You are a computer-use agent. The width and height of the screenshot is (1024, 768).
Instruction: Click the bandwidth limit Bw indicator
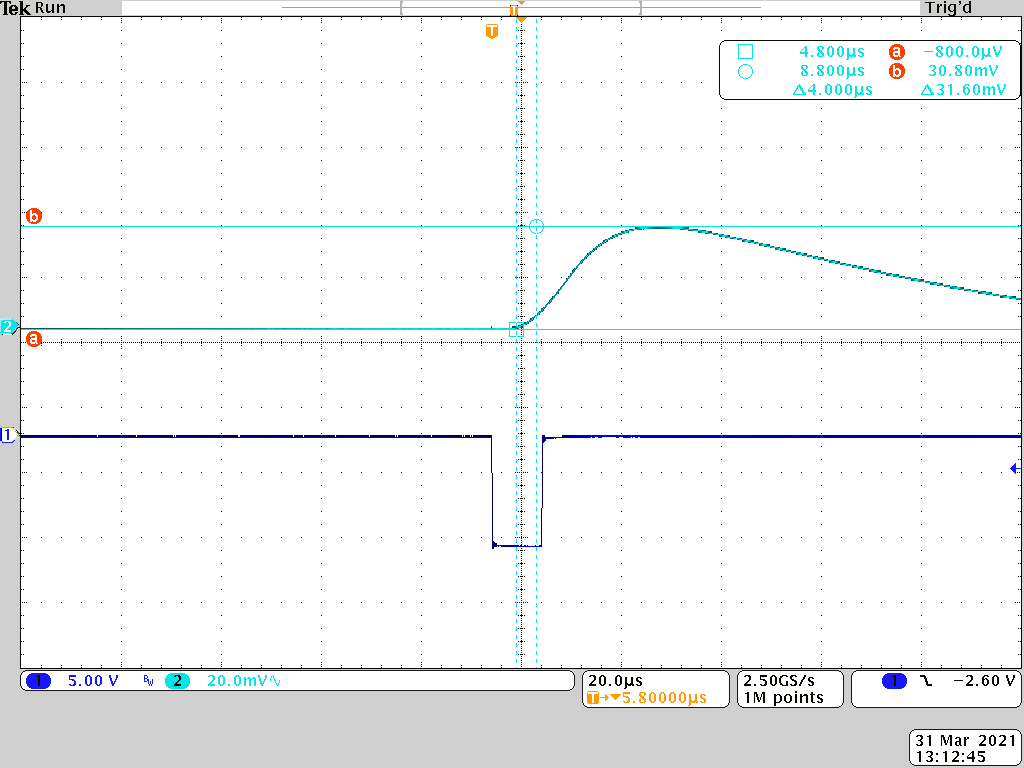coord(148,681)
